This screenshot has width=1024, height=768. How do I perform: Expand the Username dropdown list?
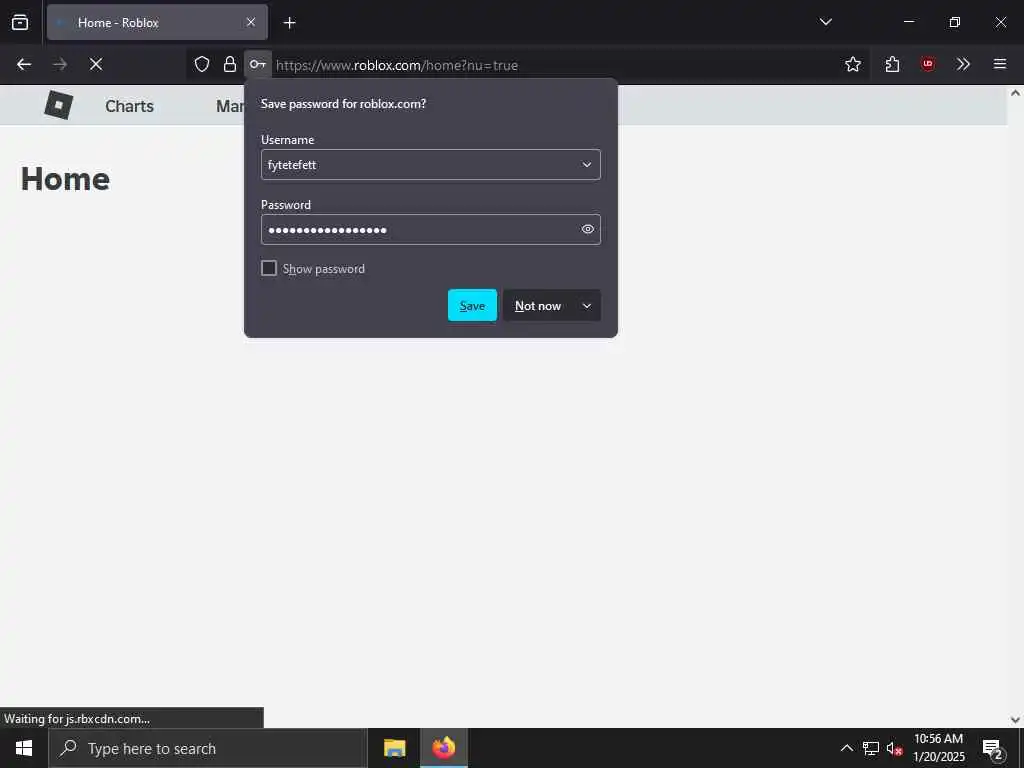(x=586, y=165)
